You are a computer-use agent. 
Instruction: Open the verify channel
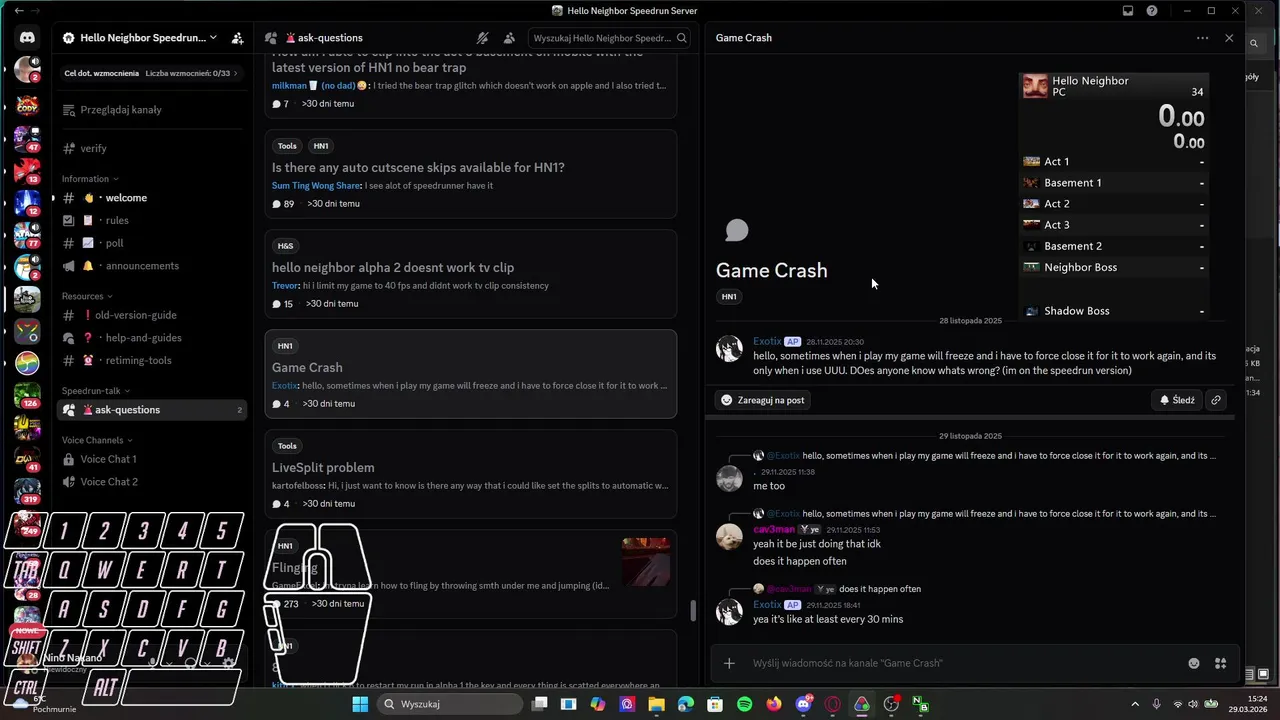coord(153,148)
